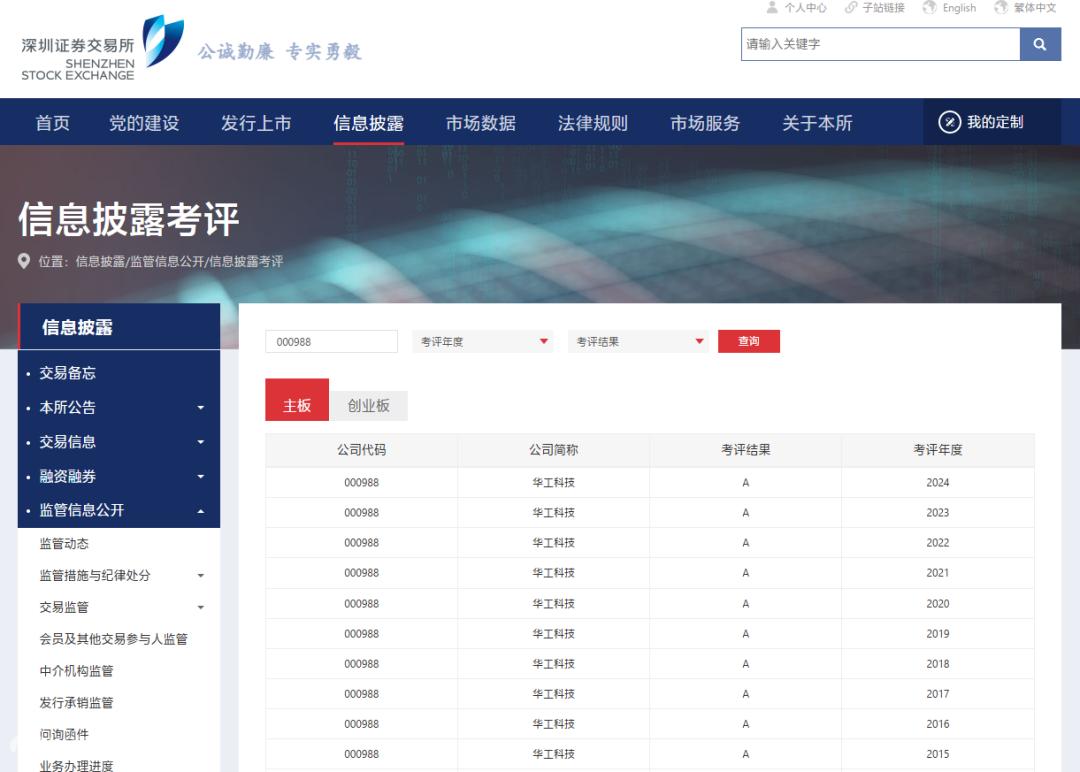Image resolution: width=1080 pixels, height=772 pixels.
Task: Click the 子站链接 chain icon link
Action: pyautogui.click(x=874, y=8)
